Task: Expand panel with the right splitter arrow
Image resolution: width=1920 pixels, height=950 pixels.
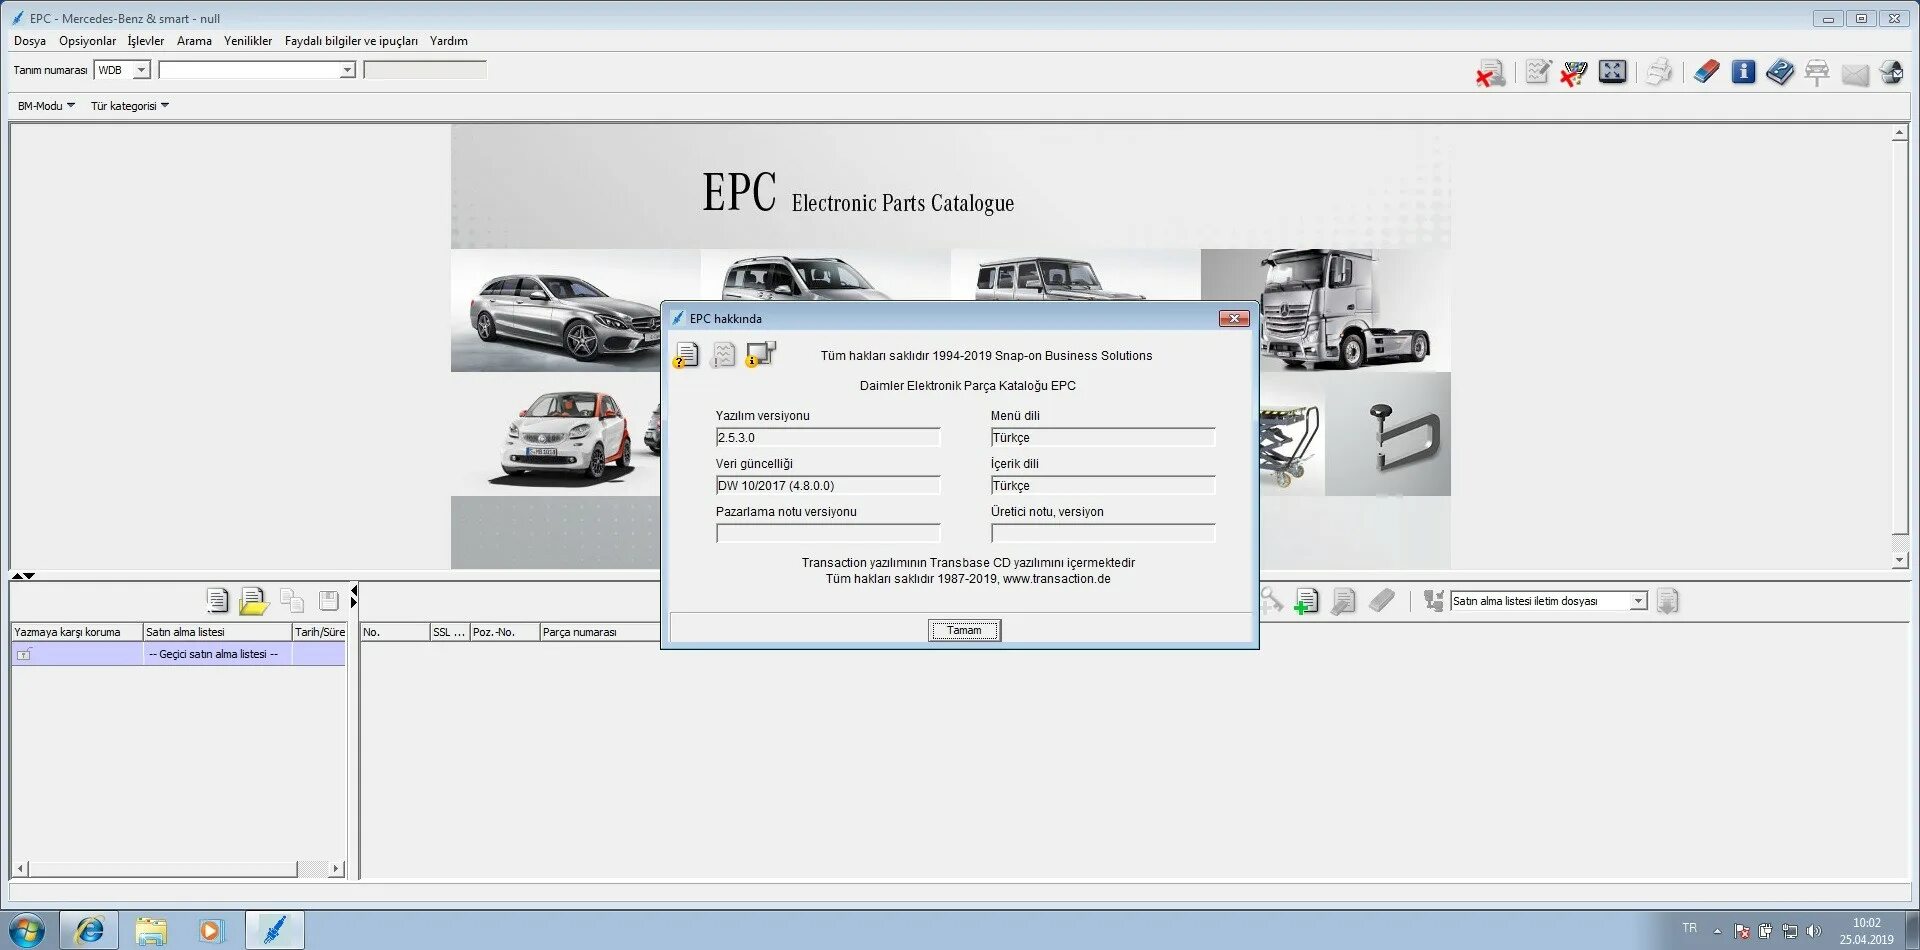Action: point(354,603)
